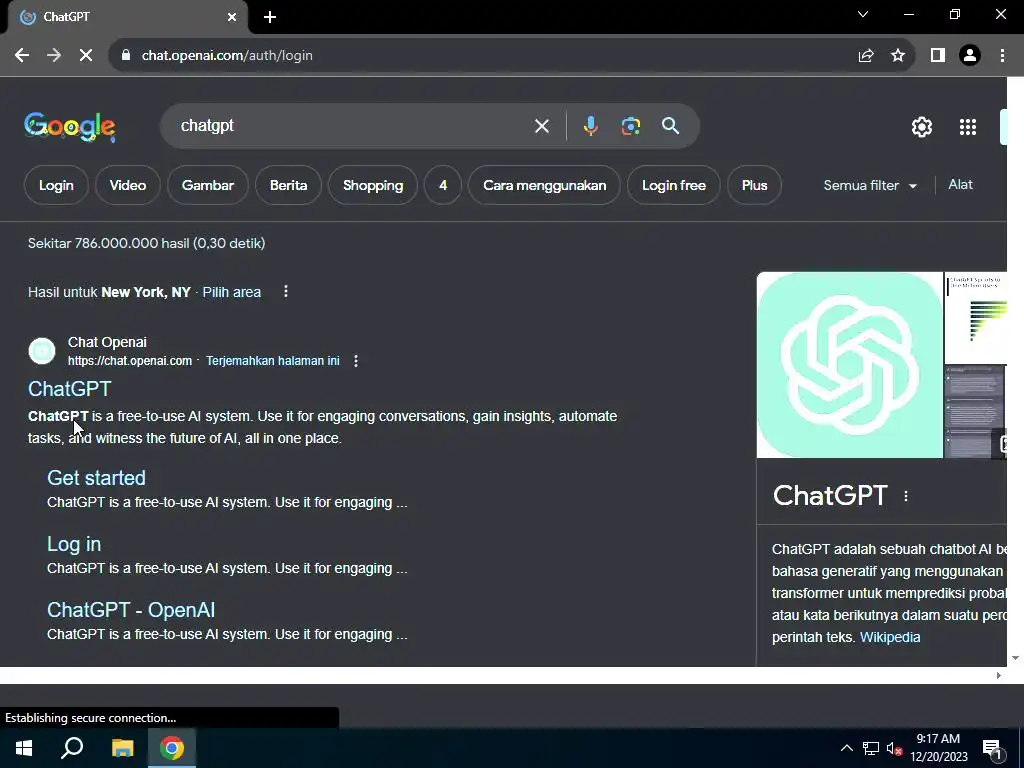Screen dimensions: 1024x768
Task: Click into the search box containing chatgpt
Action: 353,125
